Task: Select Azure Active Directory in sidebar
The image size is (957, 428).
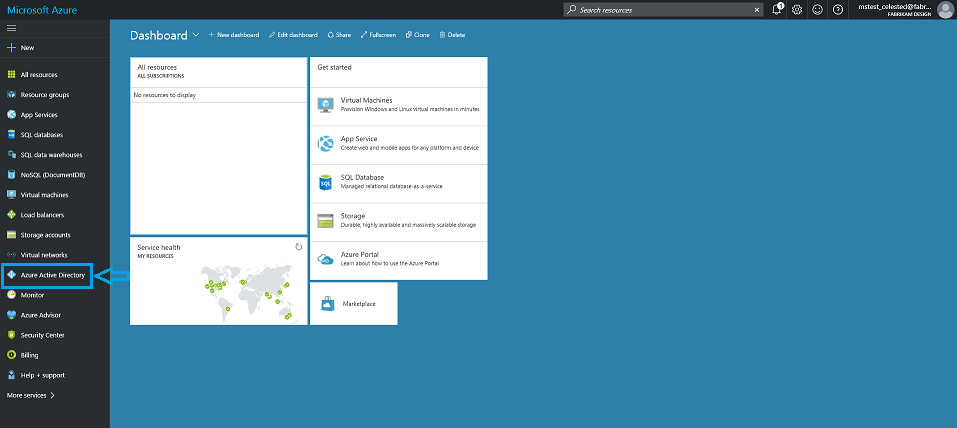Action: pos(52,275)
